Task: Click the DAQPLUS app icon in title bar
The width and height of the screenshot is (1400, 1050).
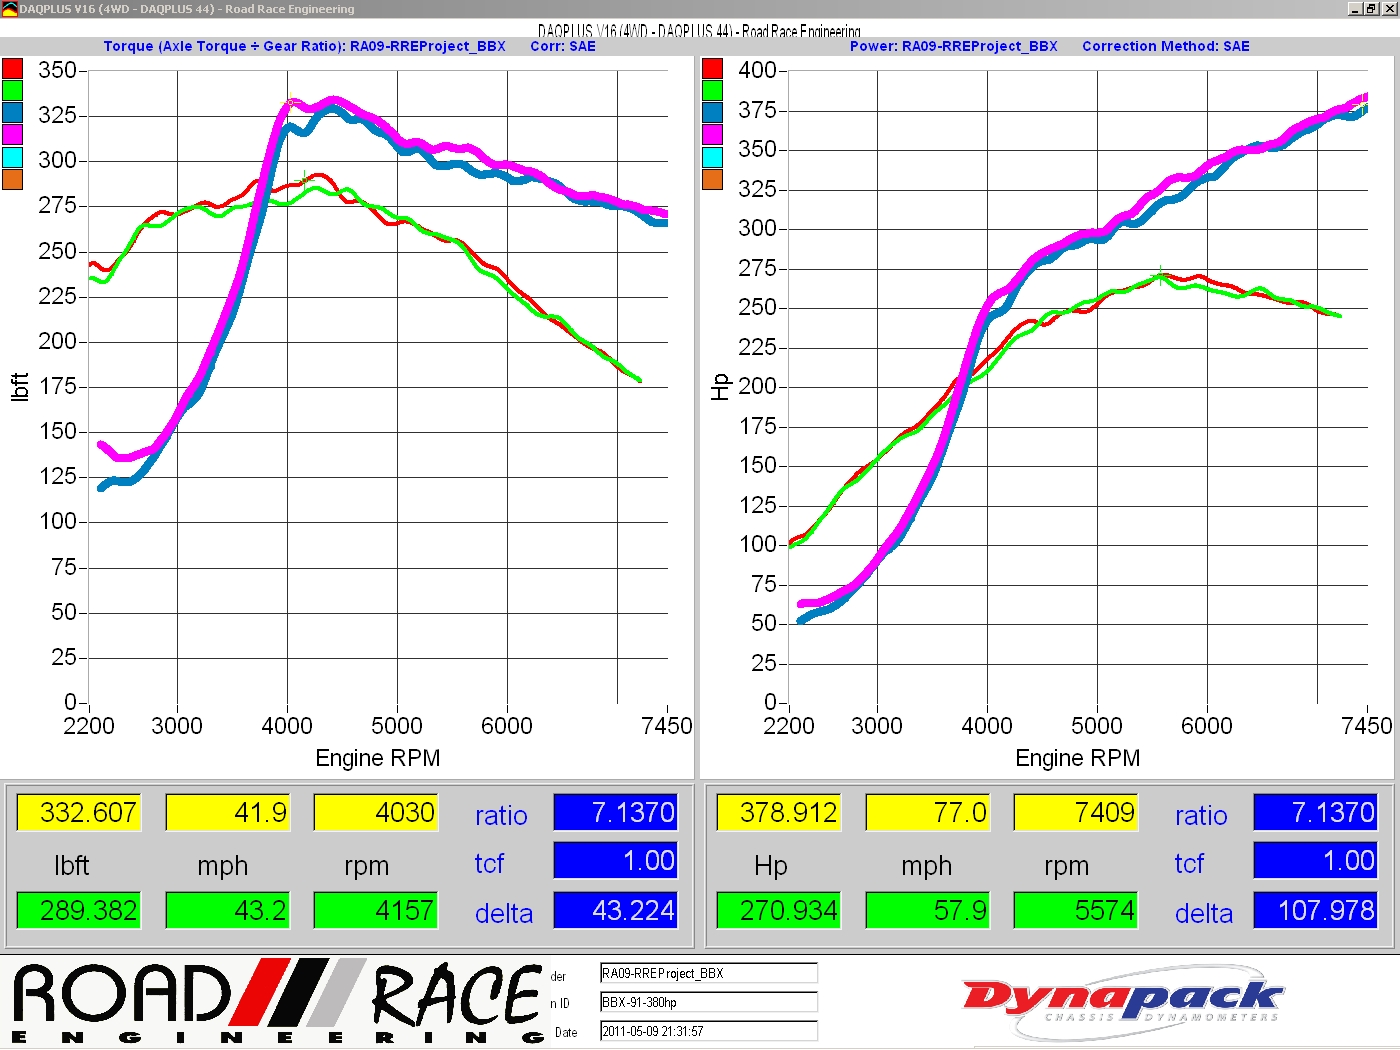Action: tap(9, 9)
